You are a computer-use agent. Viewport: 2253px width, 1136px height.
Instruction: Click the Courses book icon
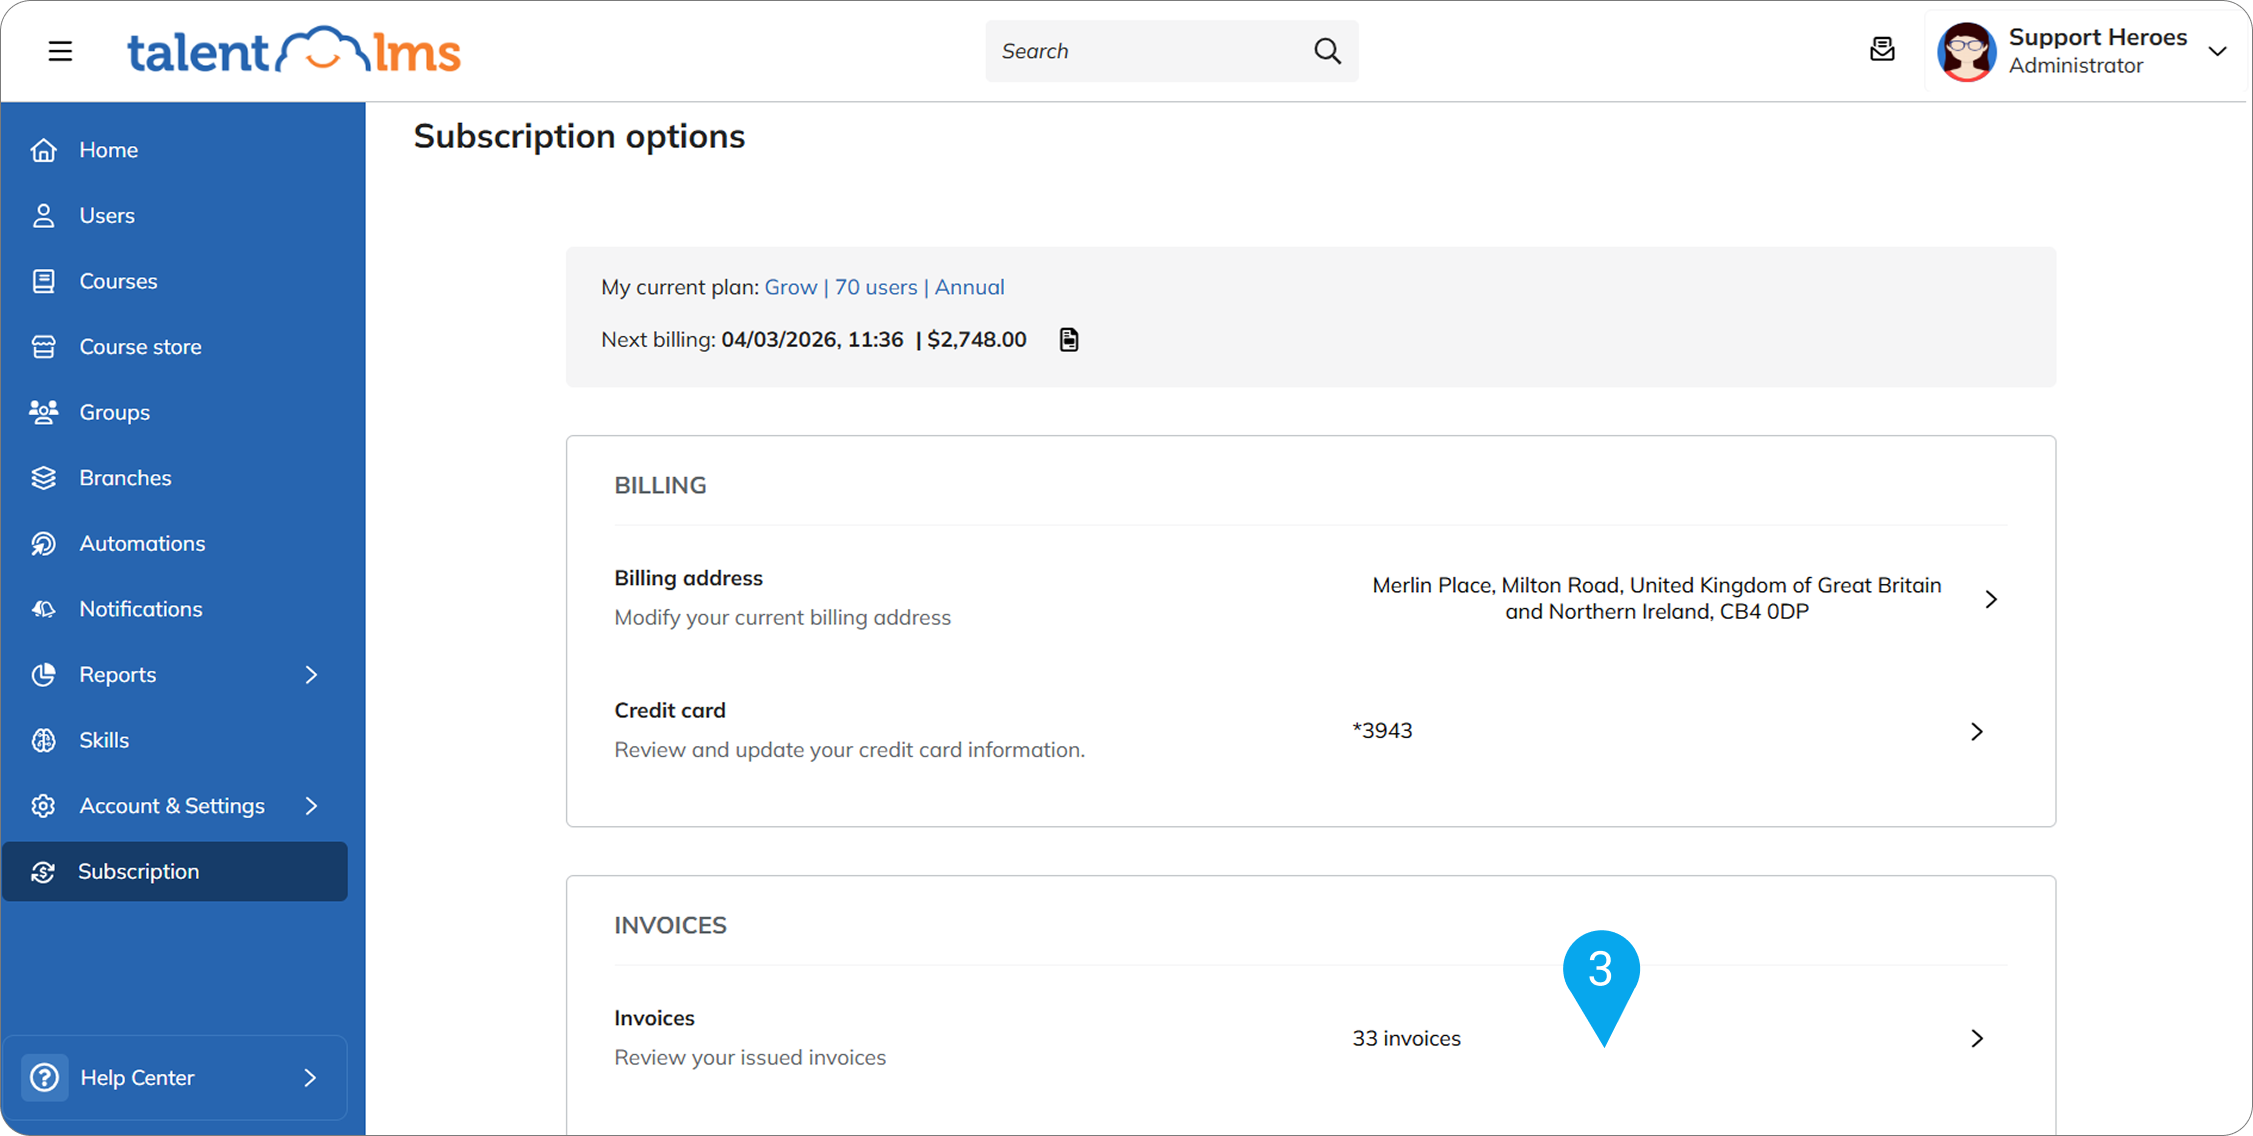tap(43, 281)
